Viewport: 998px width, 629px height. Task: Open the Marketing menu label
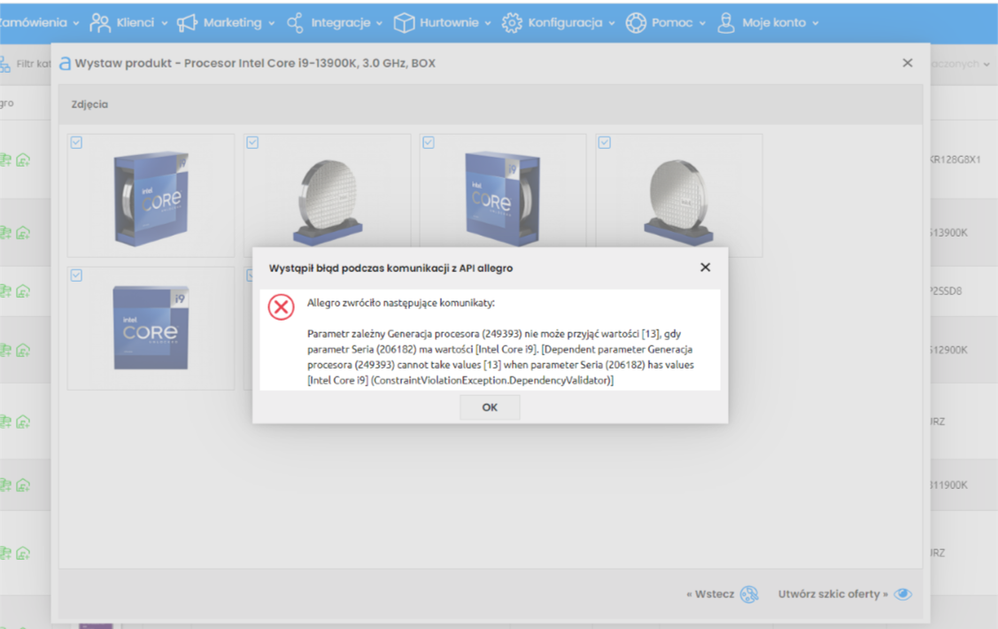pos(232,23)
